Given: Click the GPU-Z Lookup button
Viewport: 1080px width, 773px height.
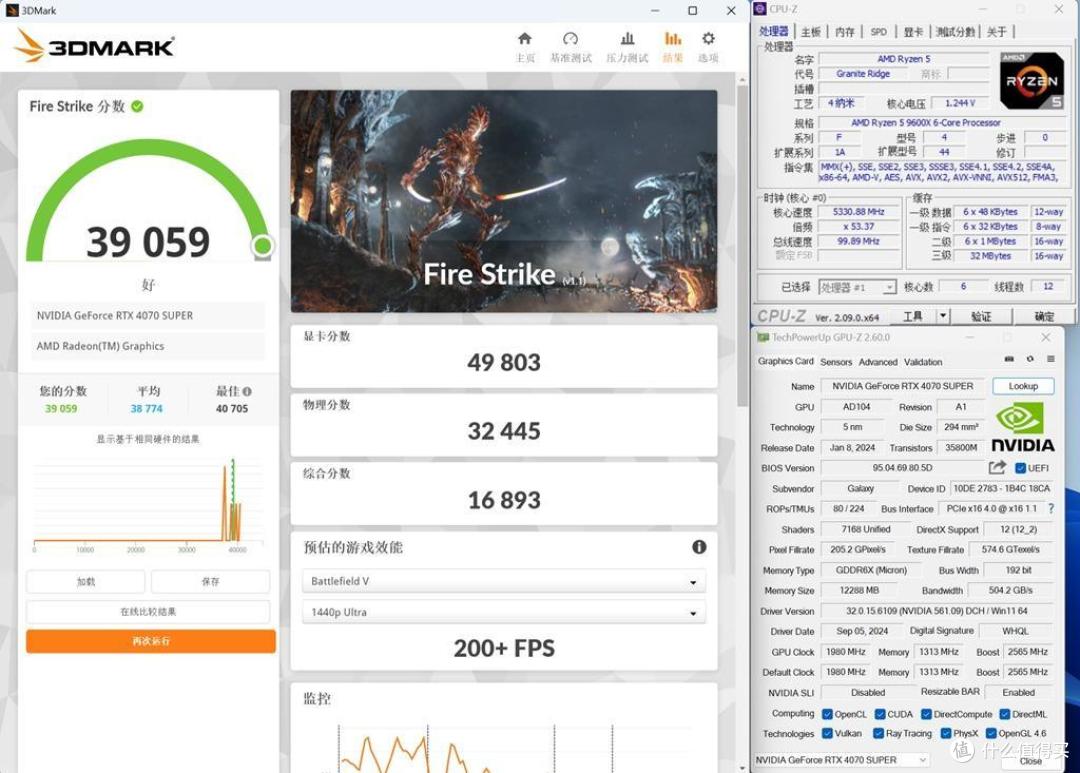Looking at the screenshot, I should point(1023,386).
